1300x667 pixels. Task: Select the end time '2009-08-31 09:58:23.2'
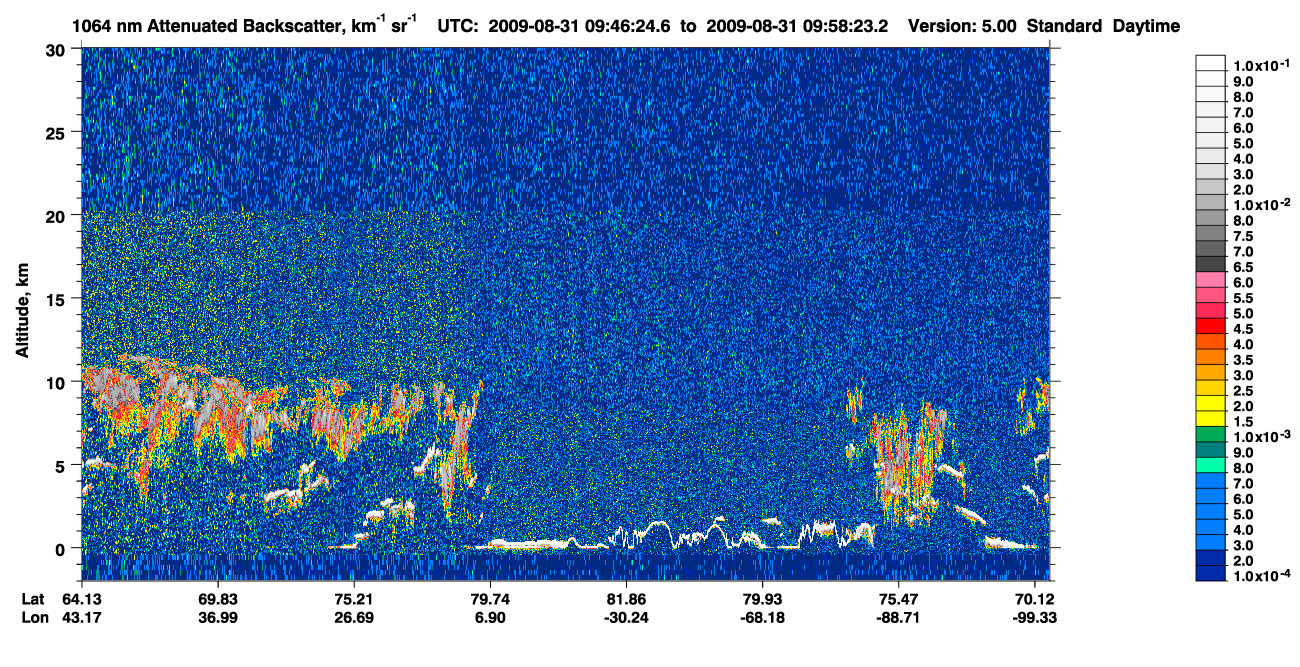(798, 25)
